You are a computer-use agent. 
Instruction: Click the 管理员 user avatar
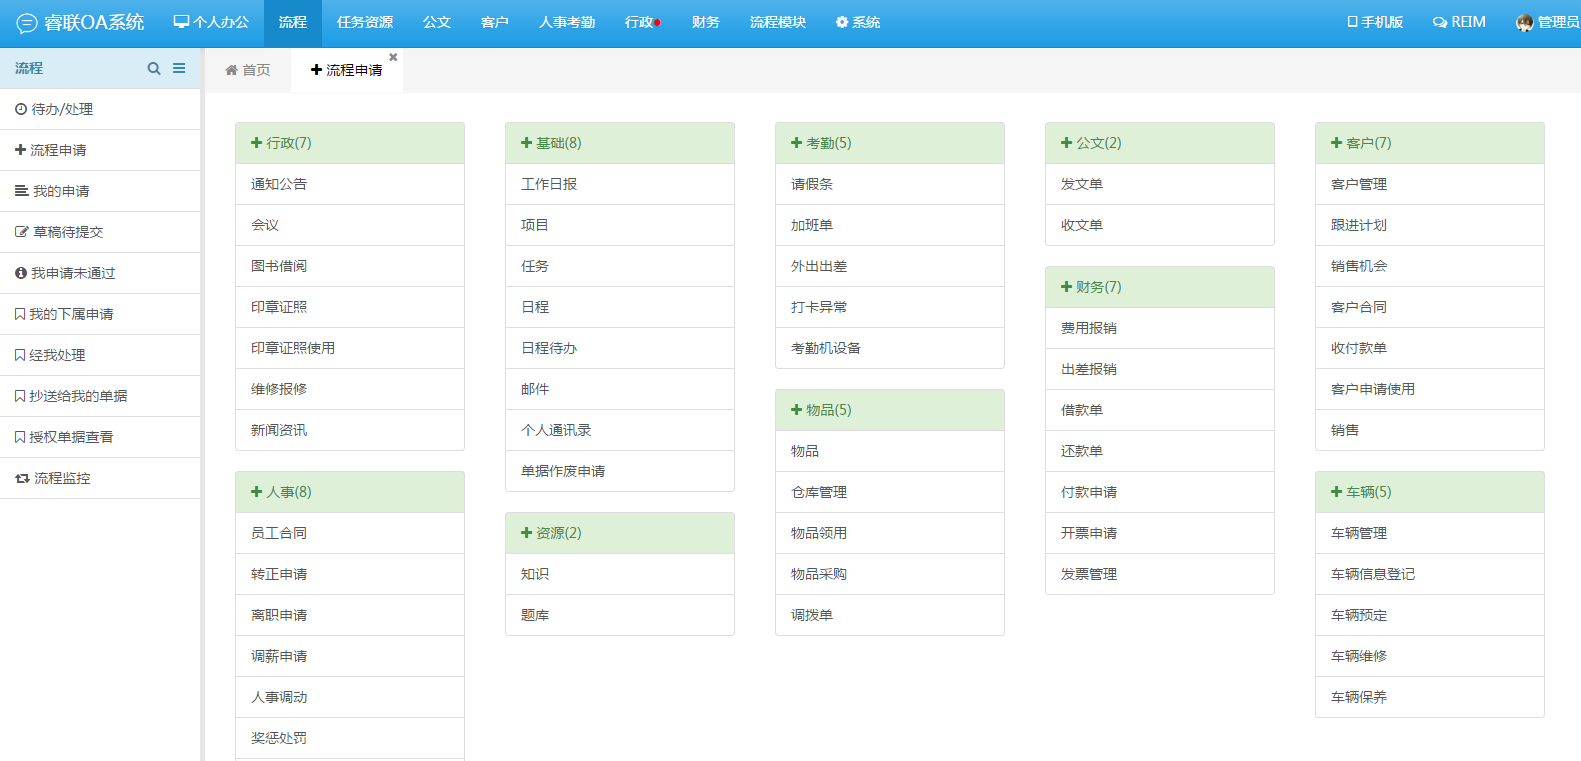(1524, 23)
